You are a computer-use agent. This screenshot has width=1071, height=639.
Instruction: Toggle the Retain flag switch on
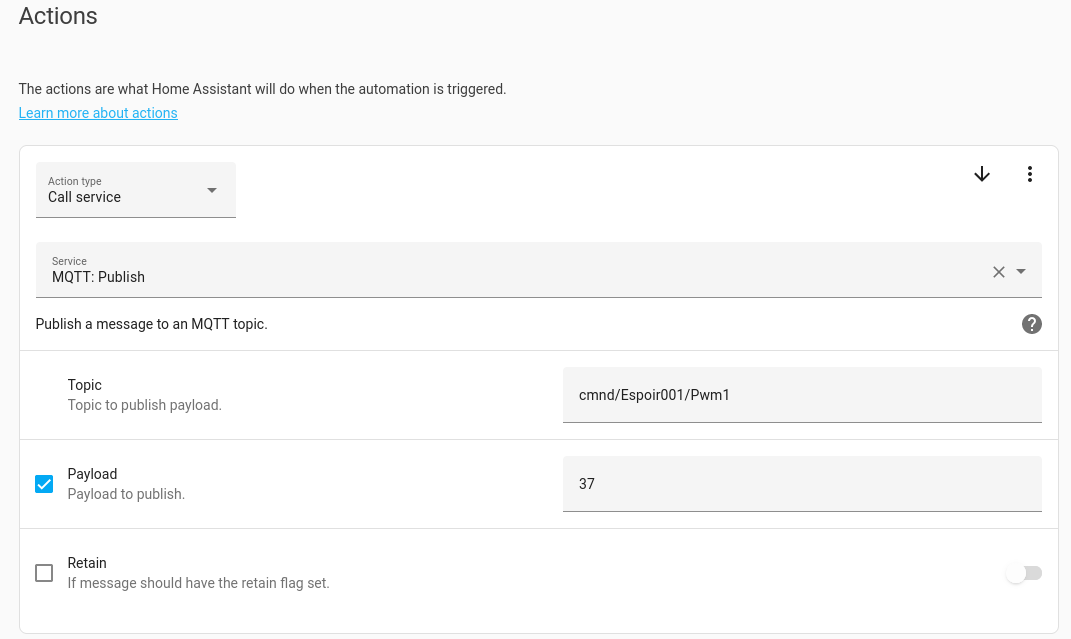(1024, 573)
